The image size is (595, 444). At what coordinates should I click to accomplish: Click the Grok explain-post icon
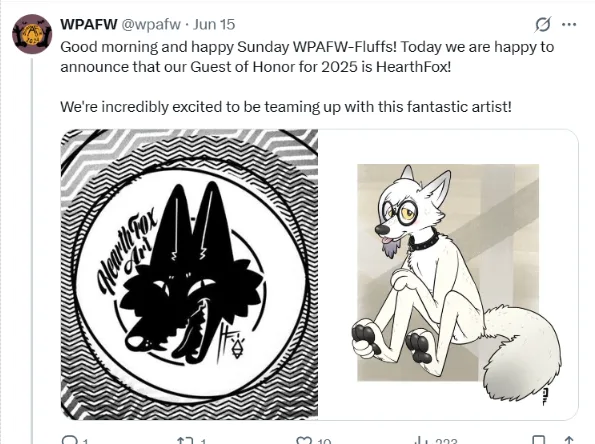coord(543,25)
